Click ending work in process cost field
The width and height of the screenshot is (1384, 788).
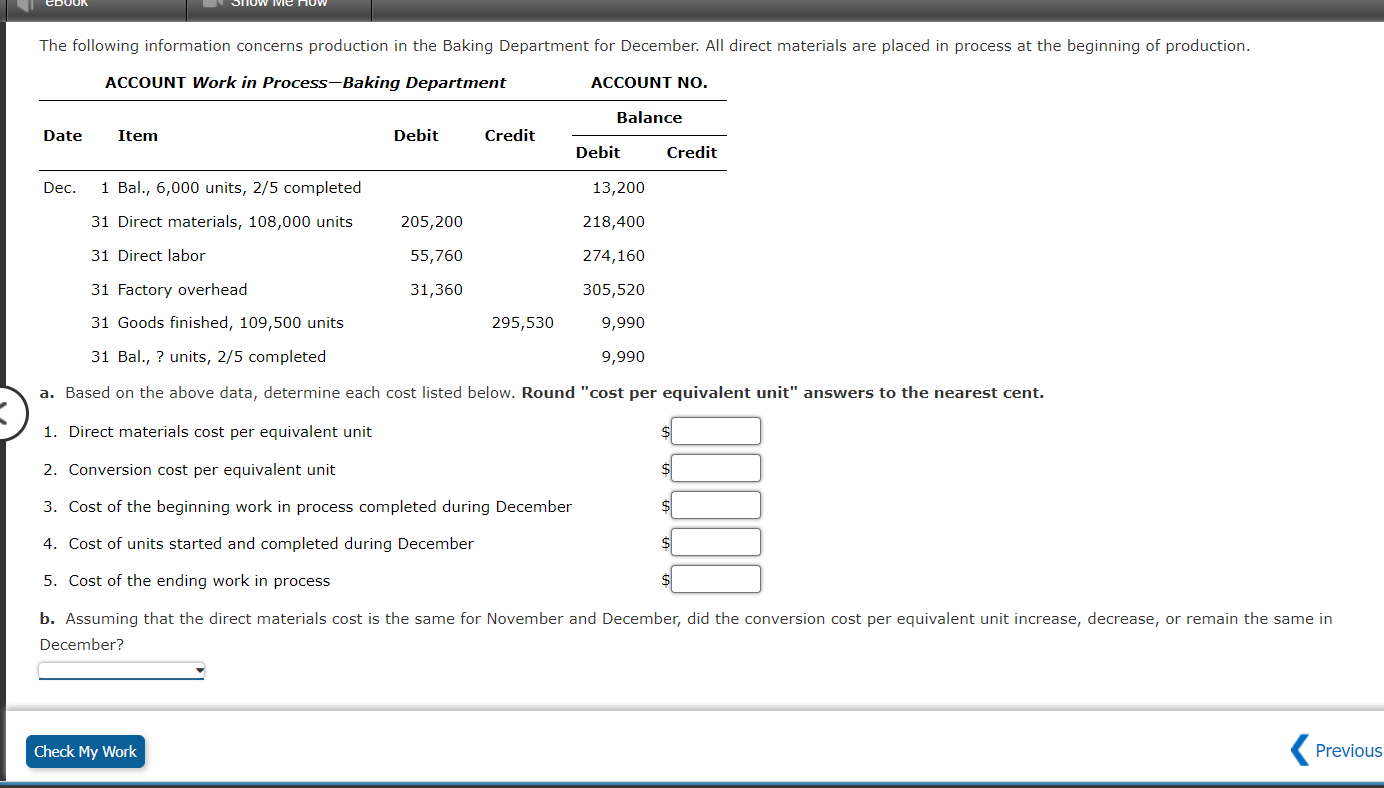[x=716, y=579]
